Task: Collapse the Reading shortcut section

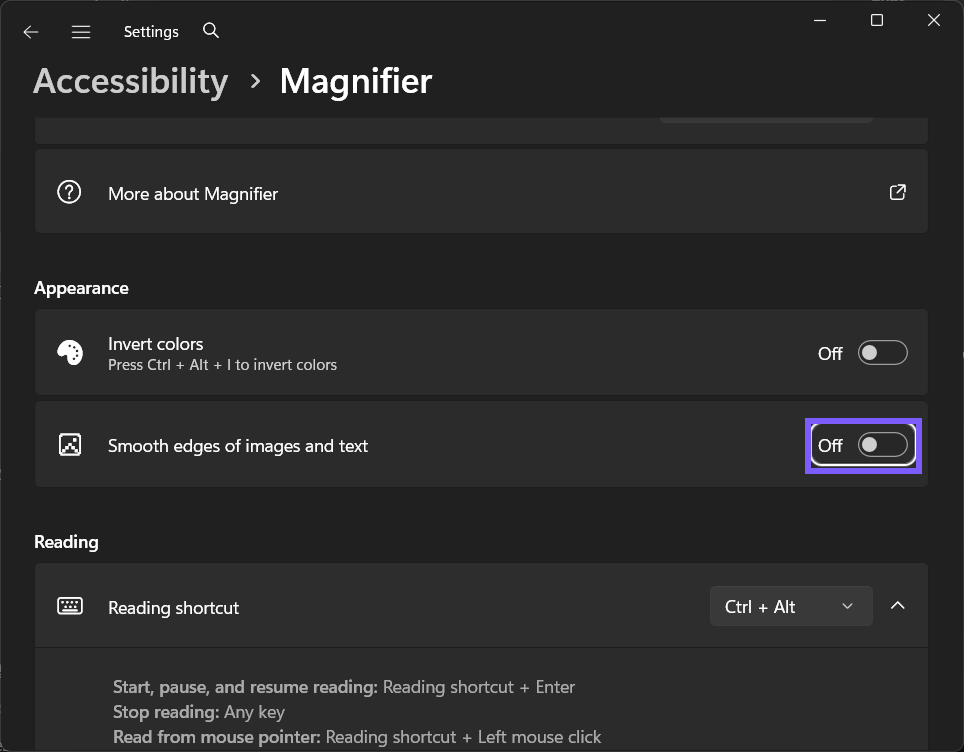Action: pyautogui.click(x=898, y=606)
